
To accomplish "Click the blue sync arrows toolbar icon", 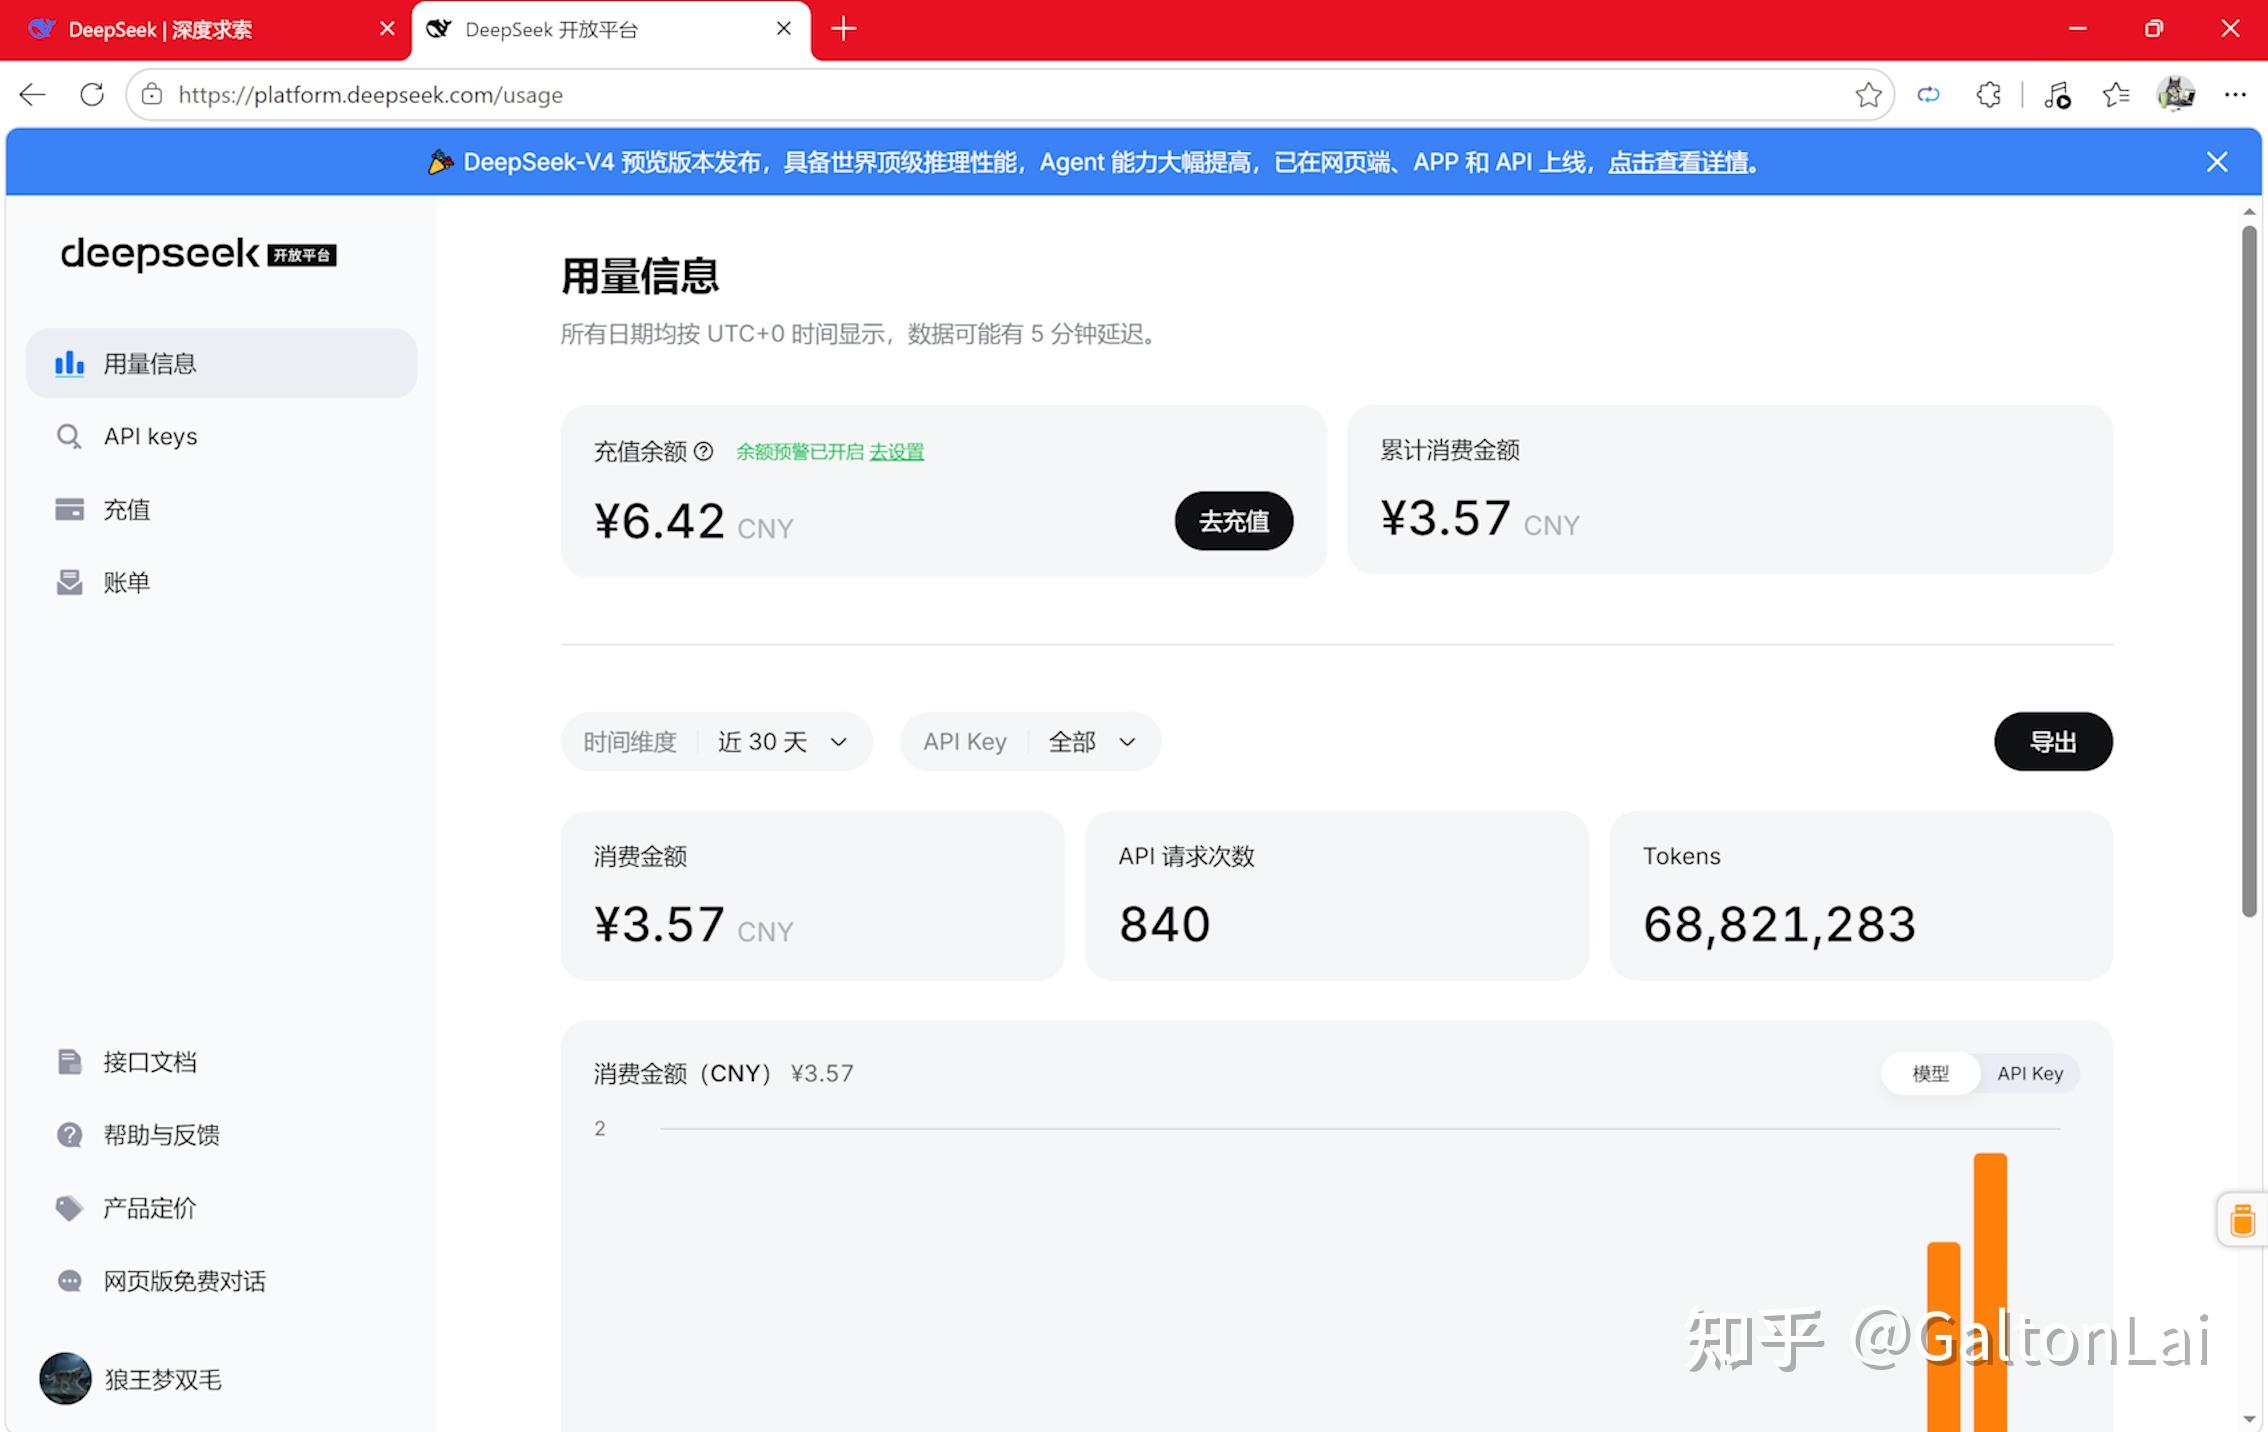I will click(x=1928, y=95).
